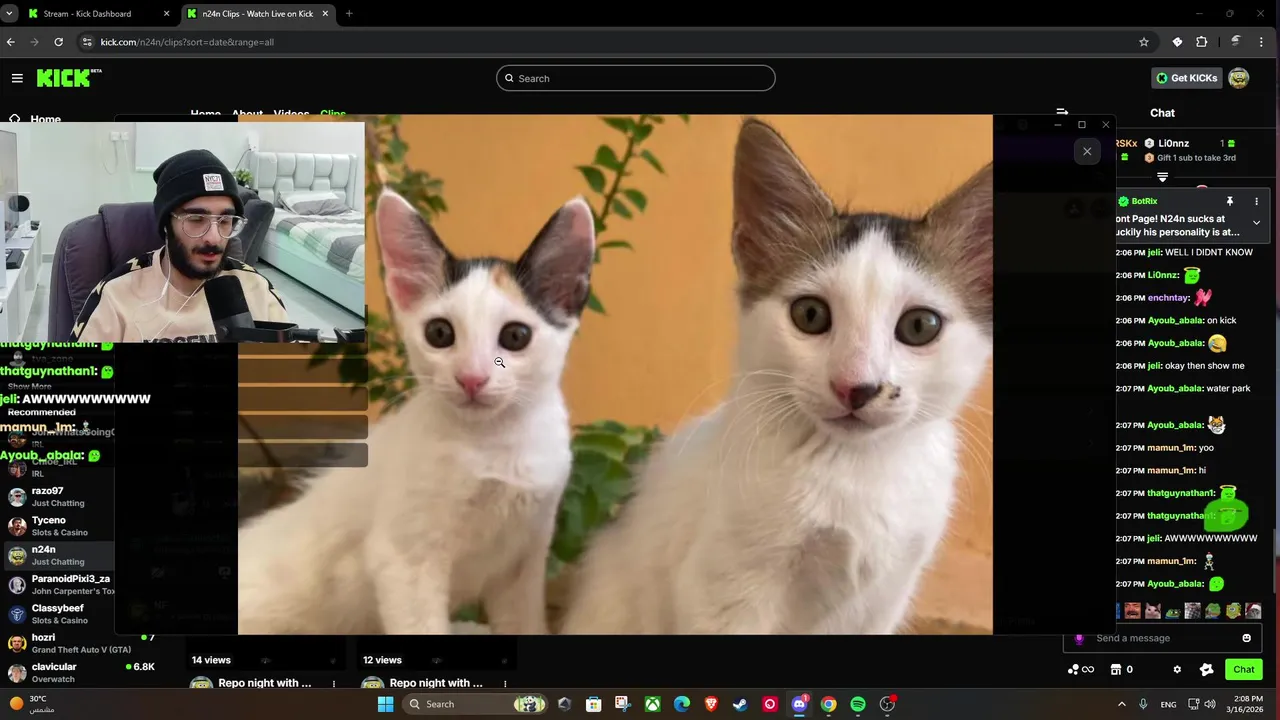Open hozri Grand Theft Auto V channel

80,643
